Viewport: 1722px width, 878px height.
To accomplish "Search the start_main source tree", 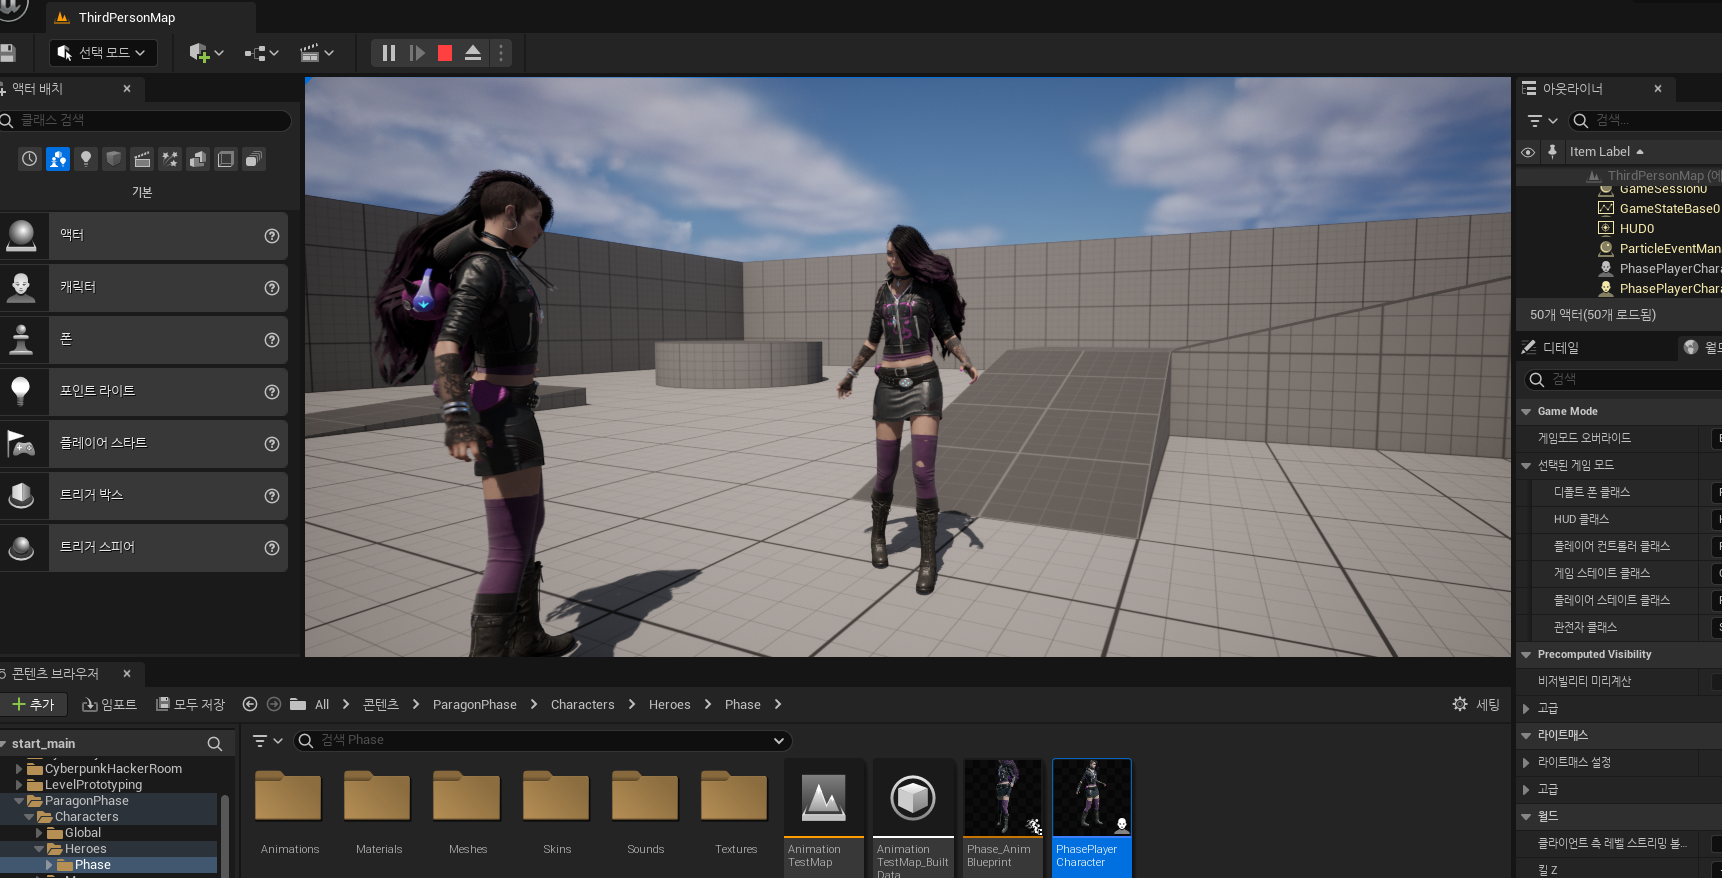I will pos(214,744).
